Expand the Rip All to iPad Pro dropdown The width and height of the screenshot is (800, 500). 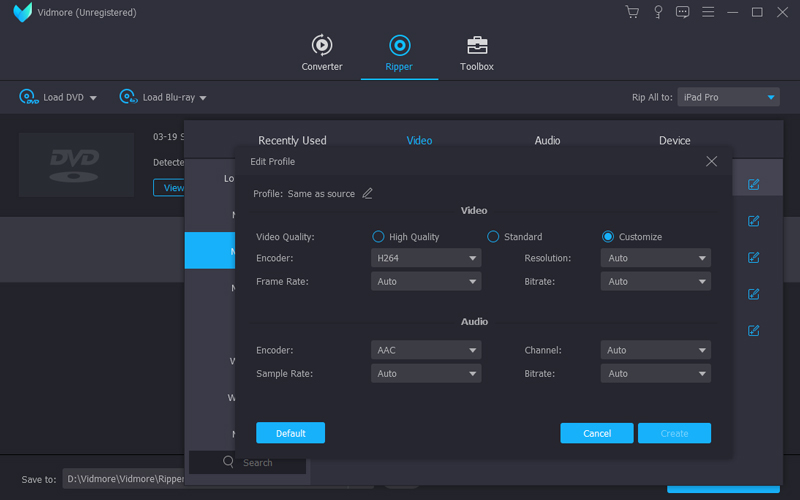tap(728, 97)
